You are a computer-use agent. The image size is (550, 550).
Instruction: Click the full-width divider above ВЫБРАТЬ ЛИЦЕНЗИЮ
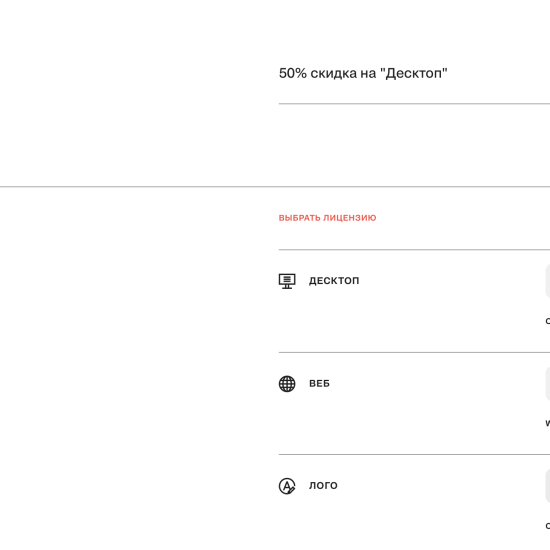275,187
